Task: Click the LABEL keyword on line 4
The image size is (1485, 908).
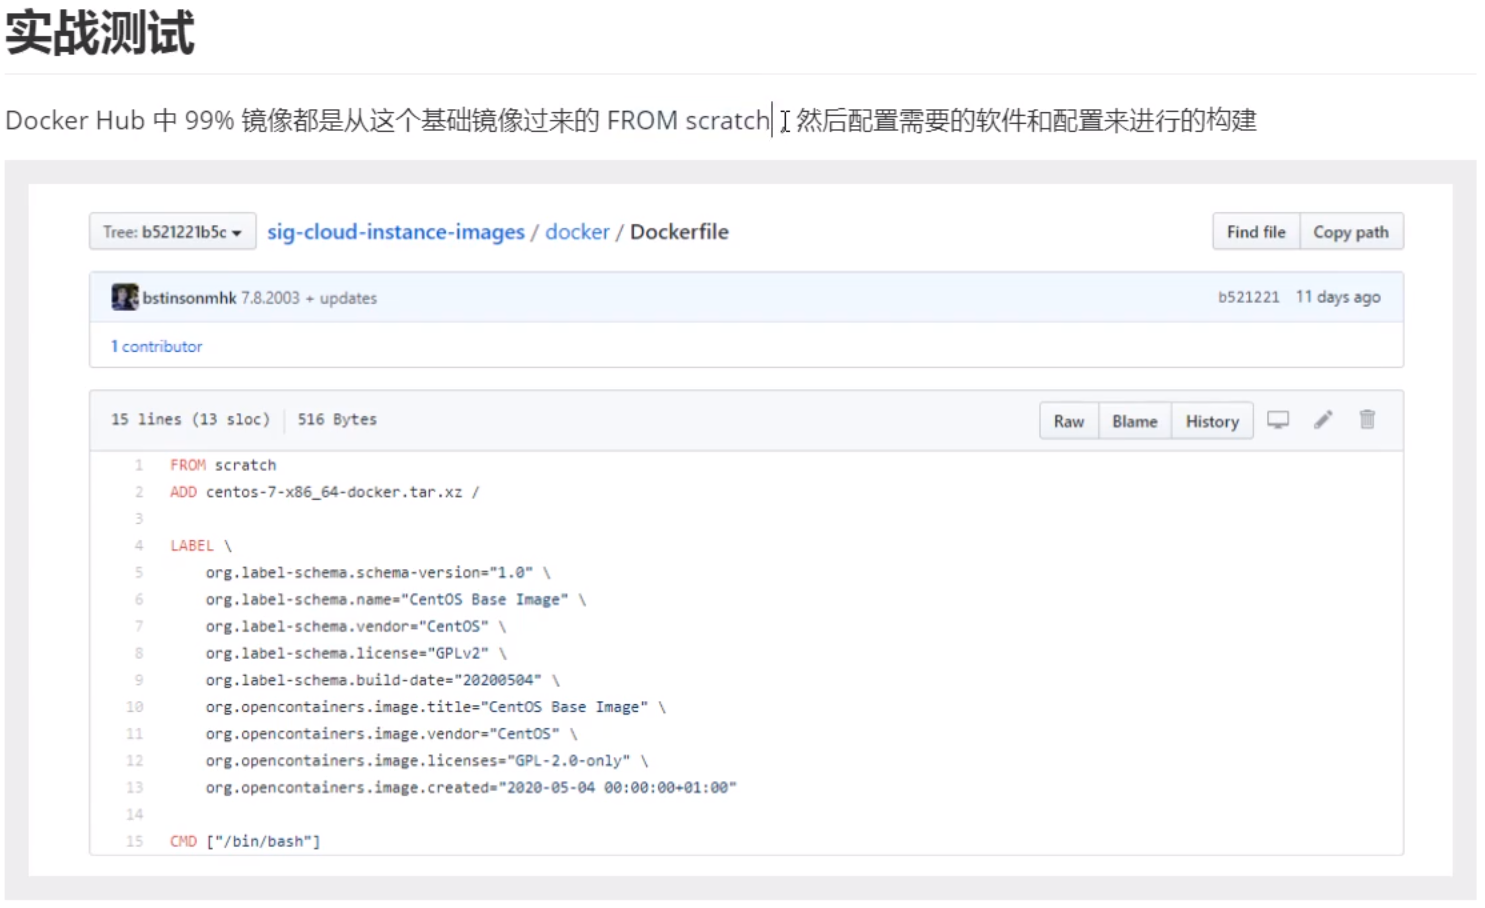Action: click(x=192, y=546)
